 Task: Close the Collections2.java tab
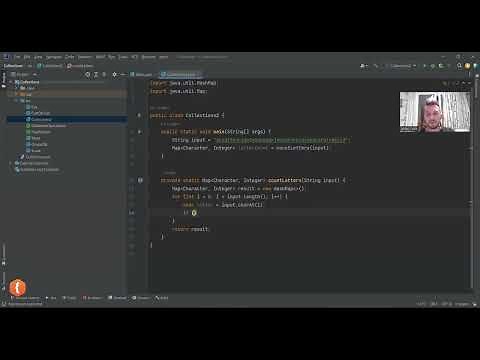coord(199,74)
